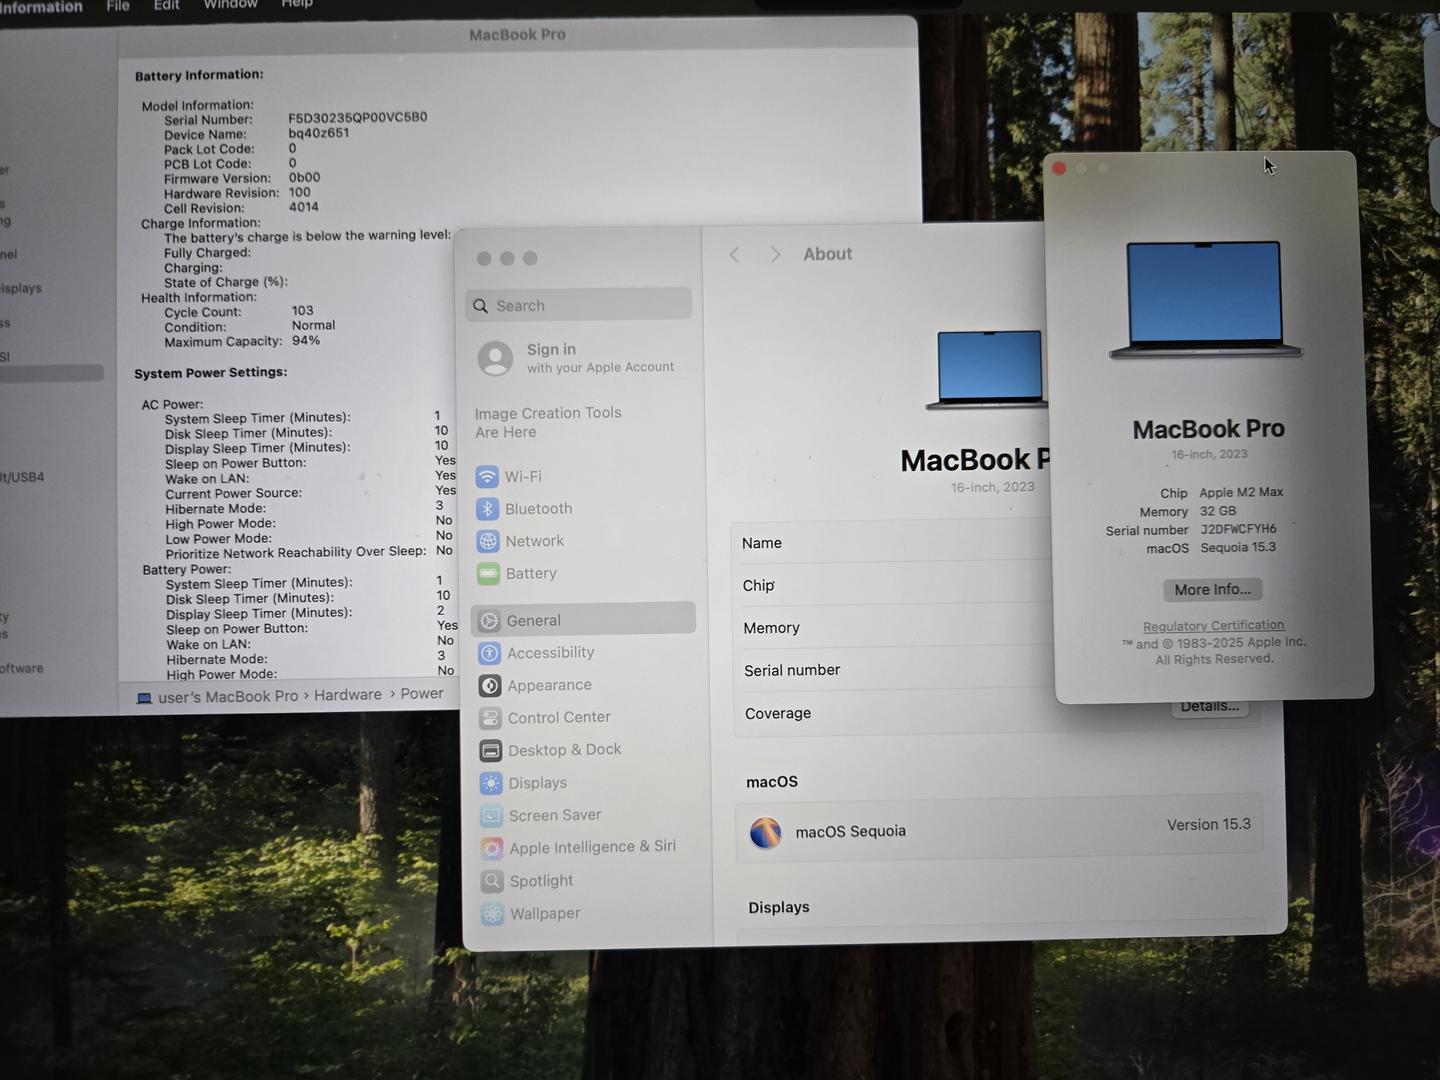
Task: Open Wallpaper settings
Action: pos(544,914)
